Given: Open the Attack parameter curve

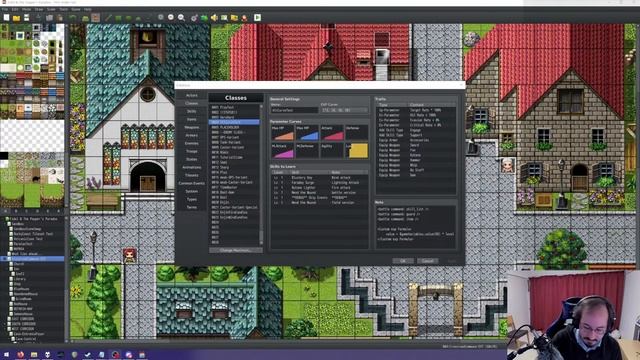Looking at the screenshot, I should tap(331, 133).
